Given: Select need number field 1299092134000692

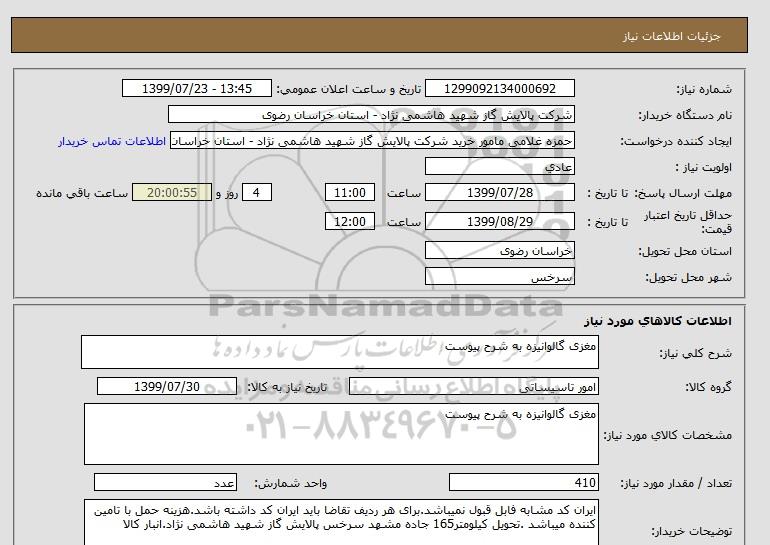Looking at the screenshot, I should pos(499,88).
